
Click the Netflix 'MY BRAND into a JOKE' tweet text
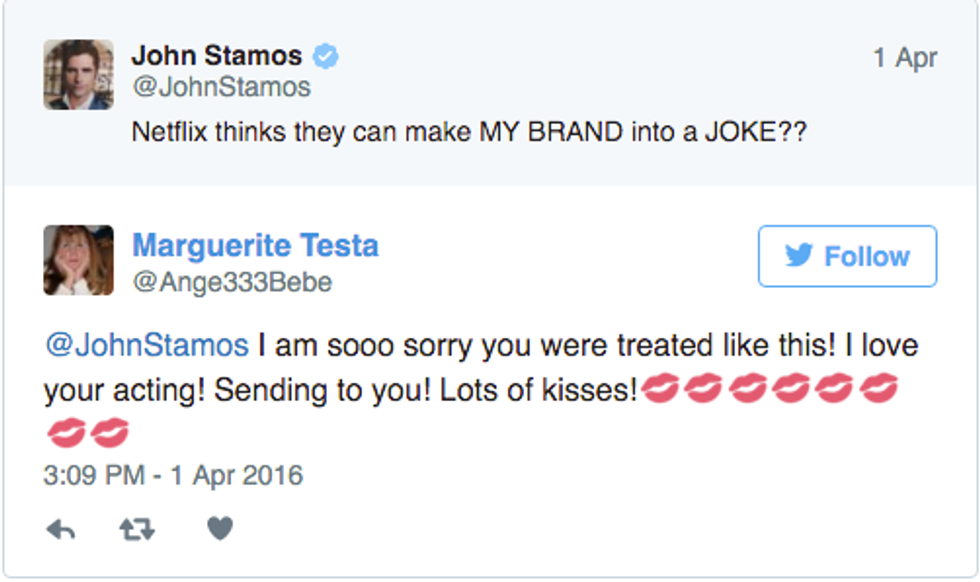[x=469, y=133]
